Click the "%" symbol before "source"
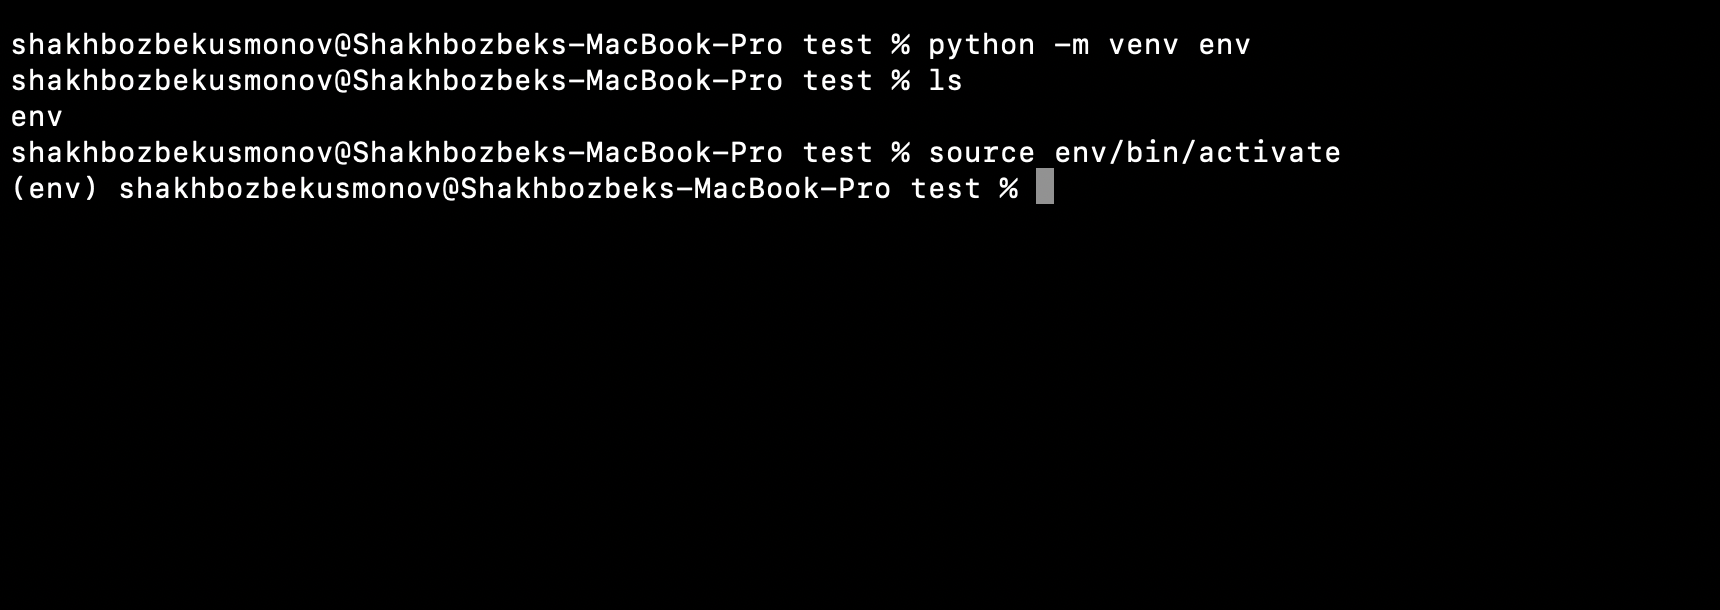Viewport: 1720px width, 610px height. pyautogui.click(x=900, y=153)
